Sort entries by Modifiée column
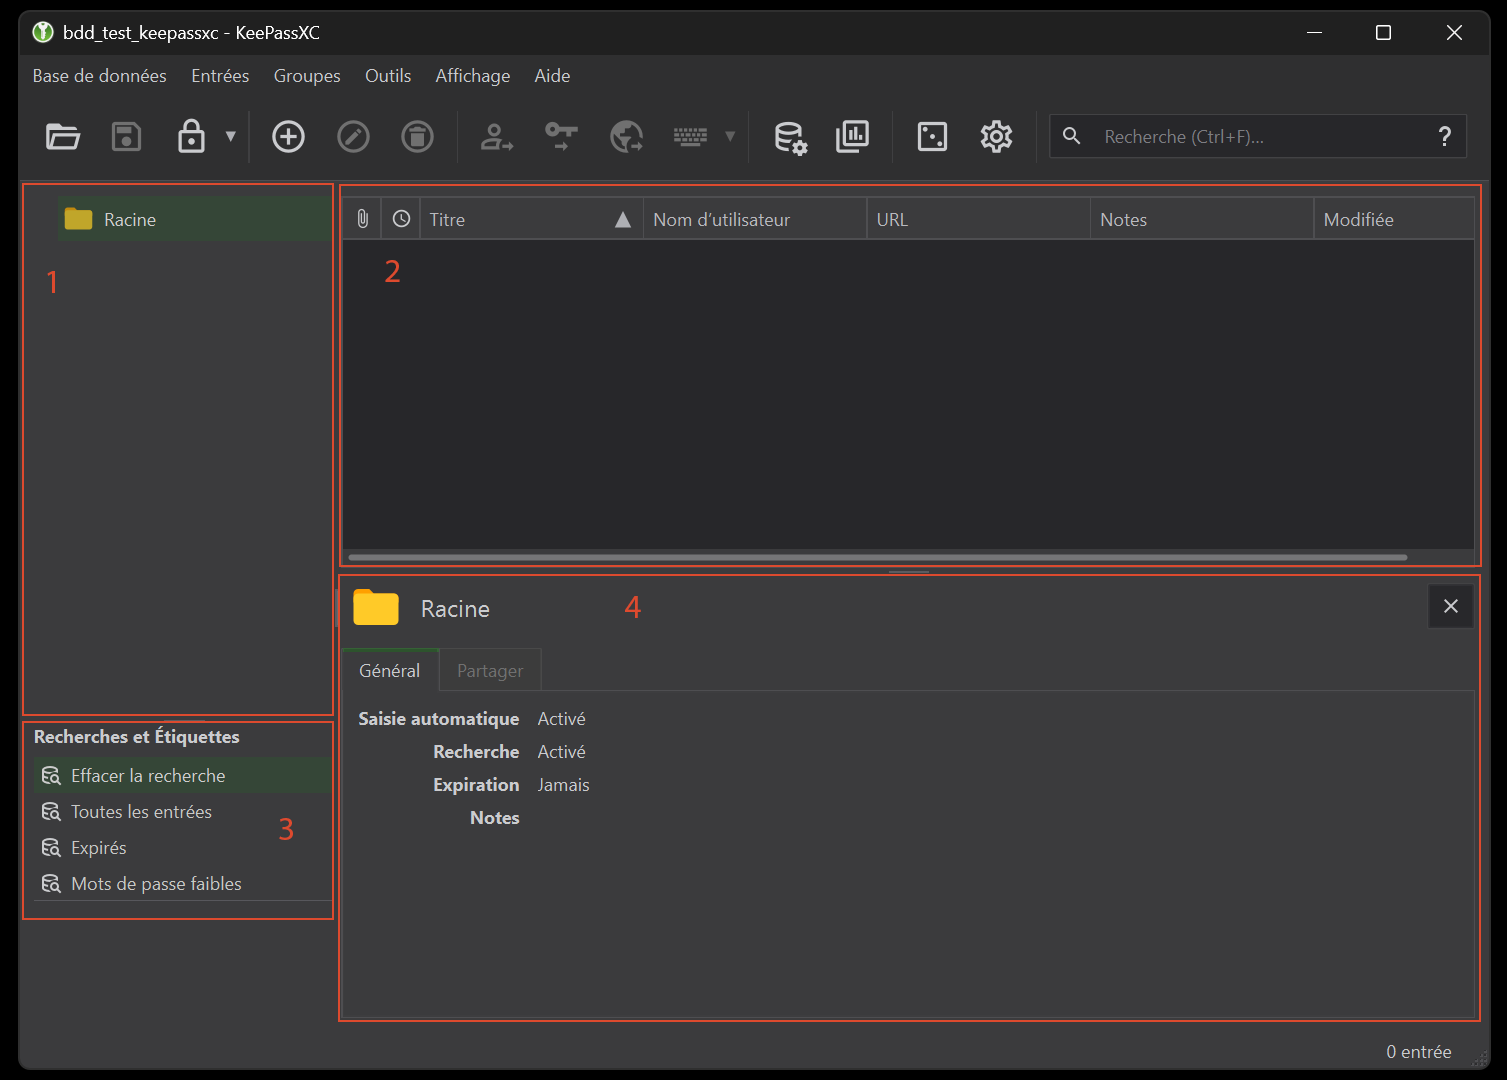Image resolution: width=1507 pixels, height=1080 pixels. click(x=1394, y=219)
